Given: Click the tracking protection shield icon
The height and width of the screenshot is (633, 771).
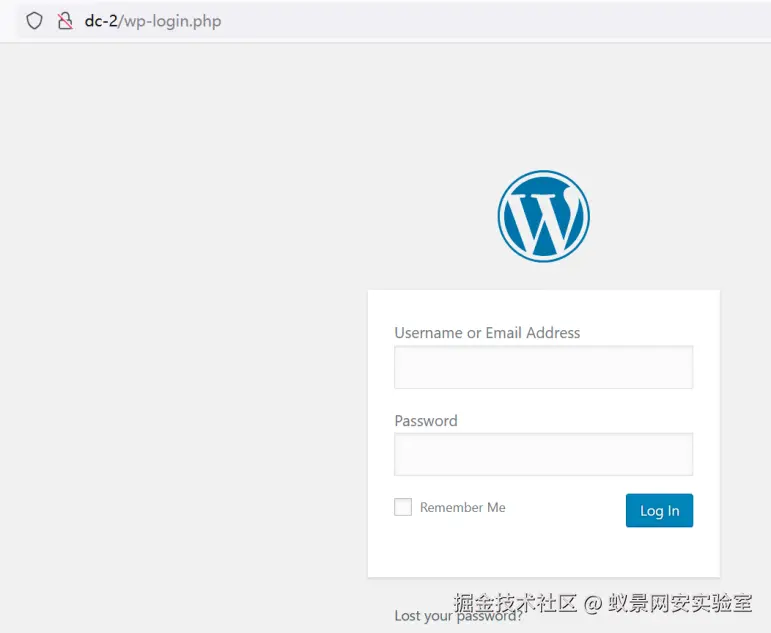Looking at the screenshot, I should coord(34,21).
